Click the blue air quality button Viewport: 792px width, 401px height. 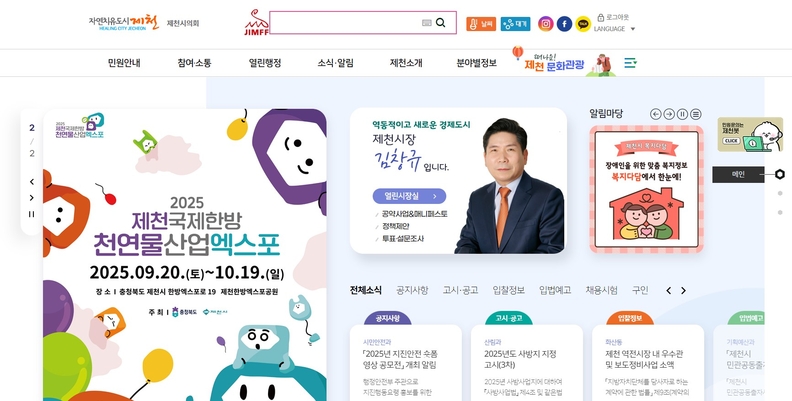coord(515,24)
